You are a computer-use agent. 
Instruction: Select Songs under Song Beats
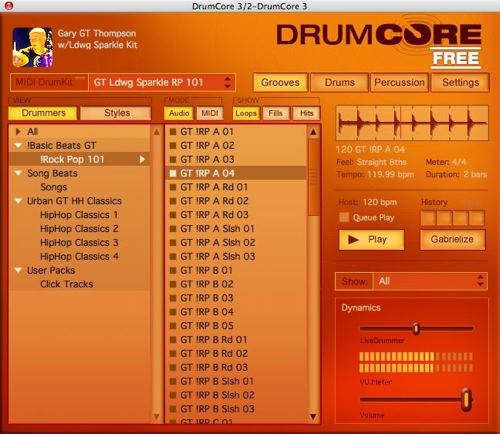54,187
